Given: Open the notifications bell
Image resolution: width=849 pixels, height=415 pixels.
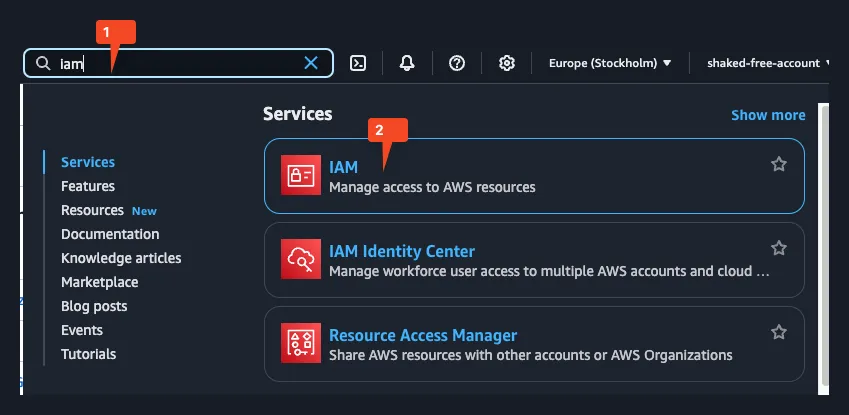Looking at the screenshot, I should click(x=407, y=63).
